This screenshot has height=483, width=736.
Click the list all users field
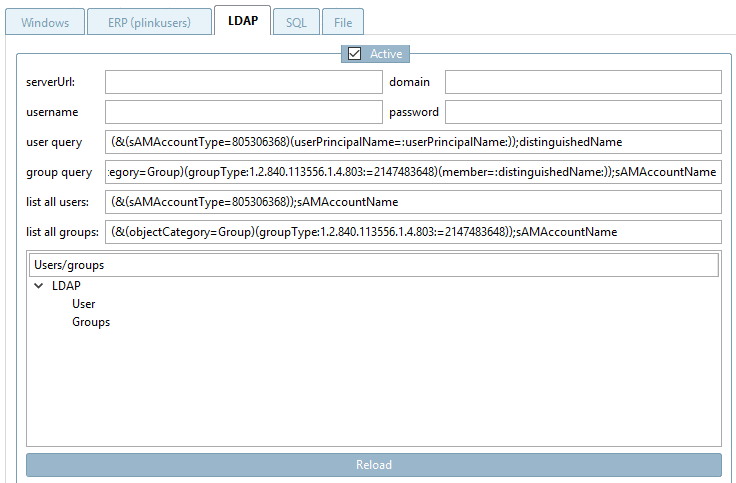pyautogui.click(x=413, y=202)
